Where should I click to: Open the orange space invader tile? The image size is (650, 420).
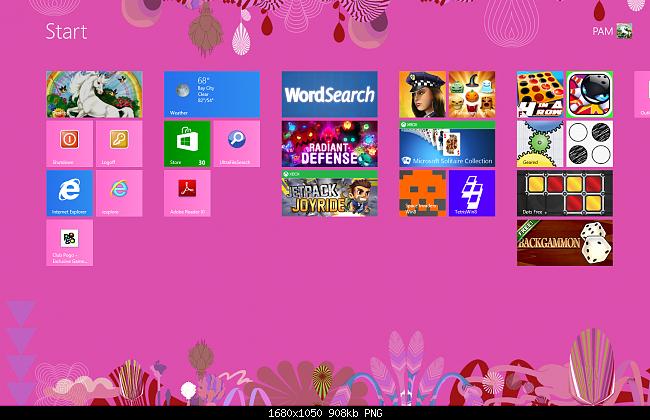pos(422,193)
